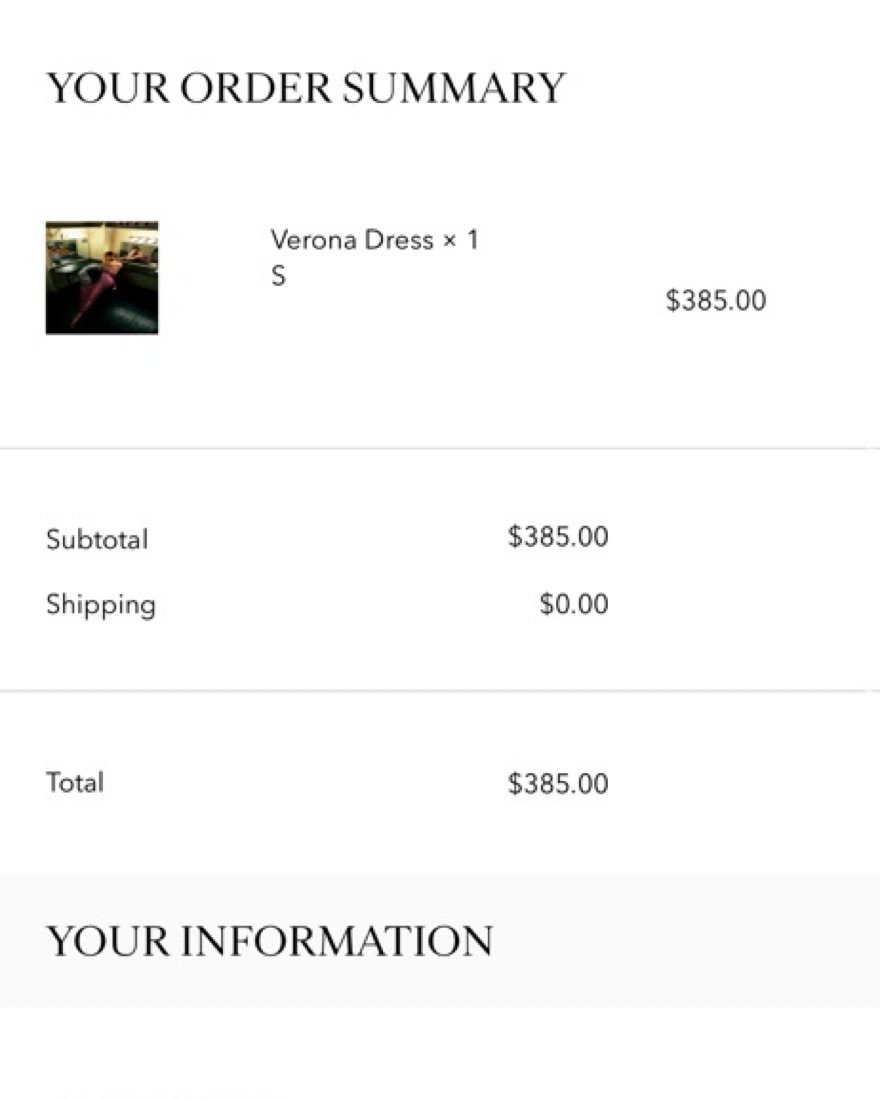This screenshot has height=1099, width=880.
Task: Select the size "S" label under product
Action: pos(278,276)
